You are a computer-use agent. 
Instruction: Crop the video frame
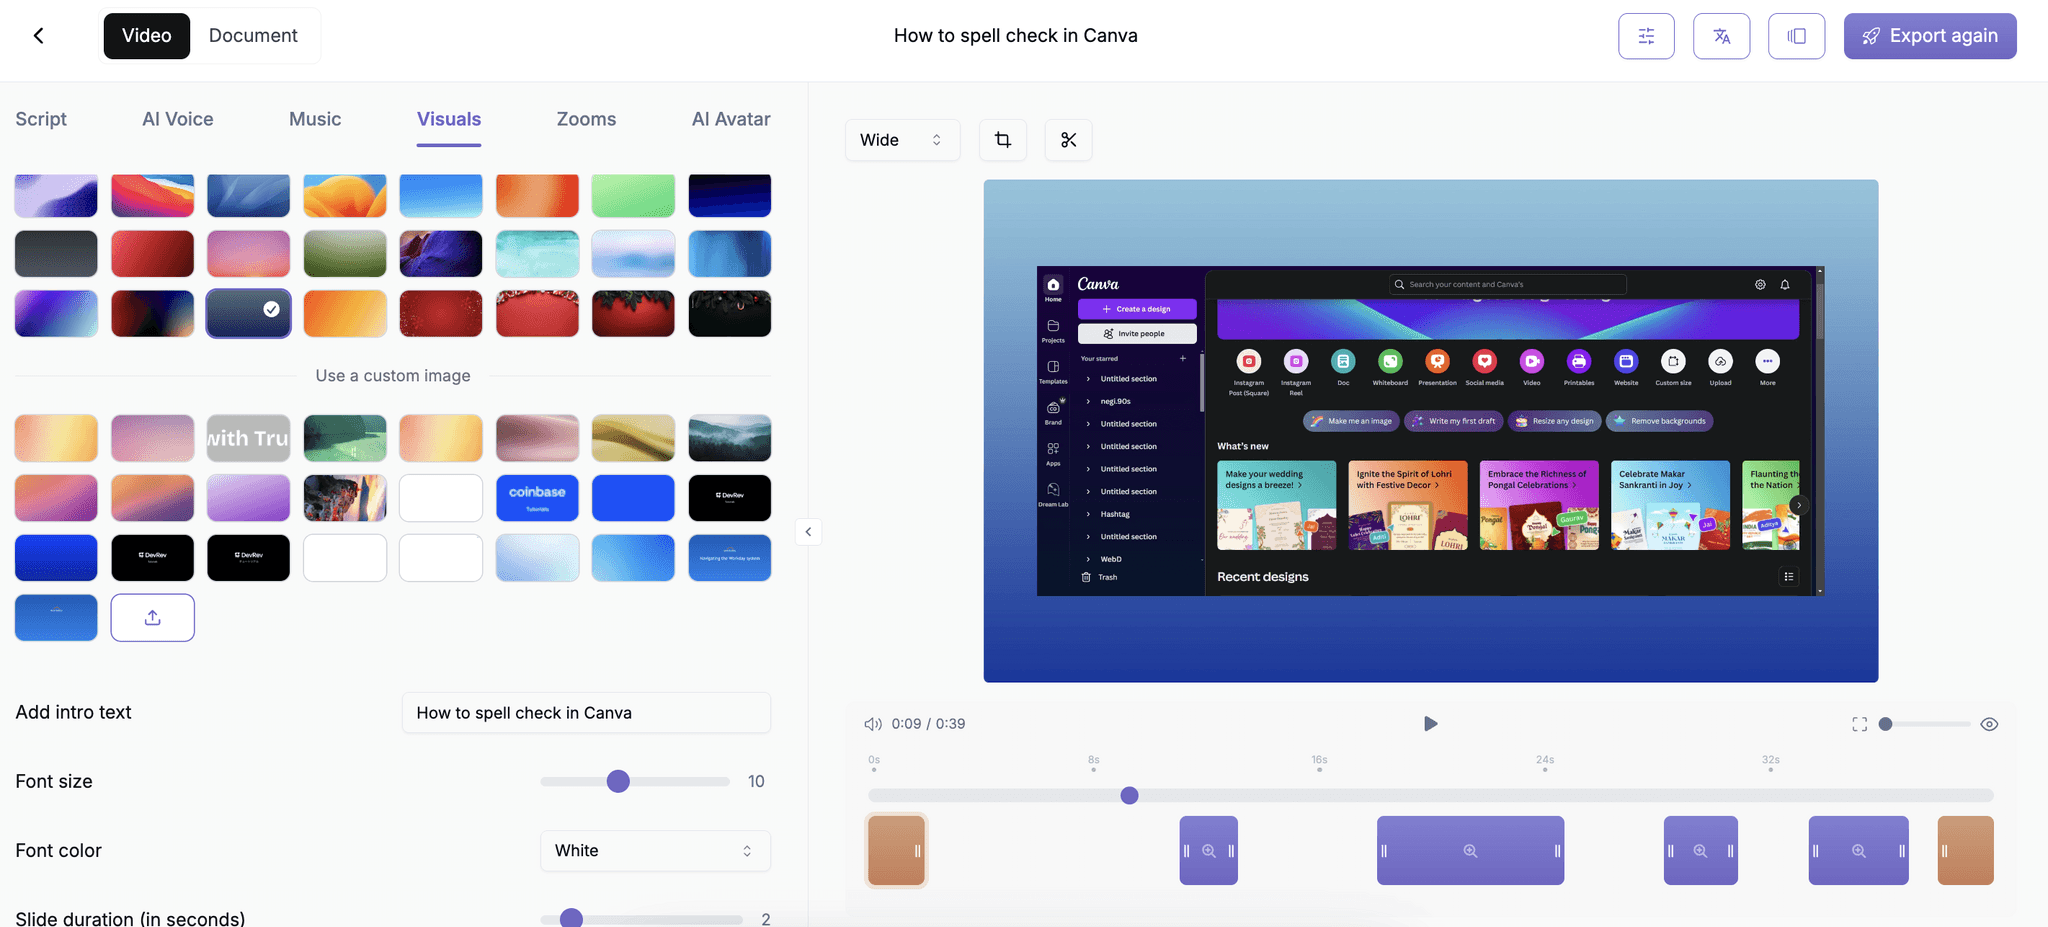1002,140
